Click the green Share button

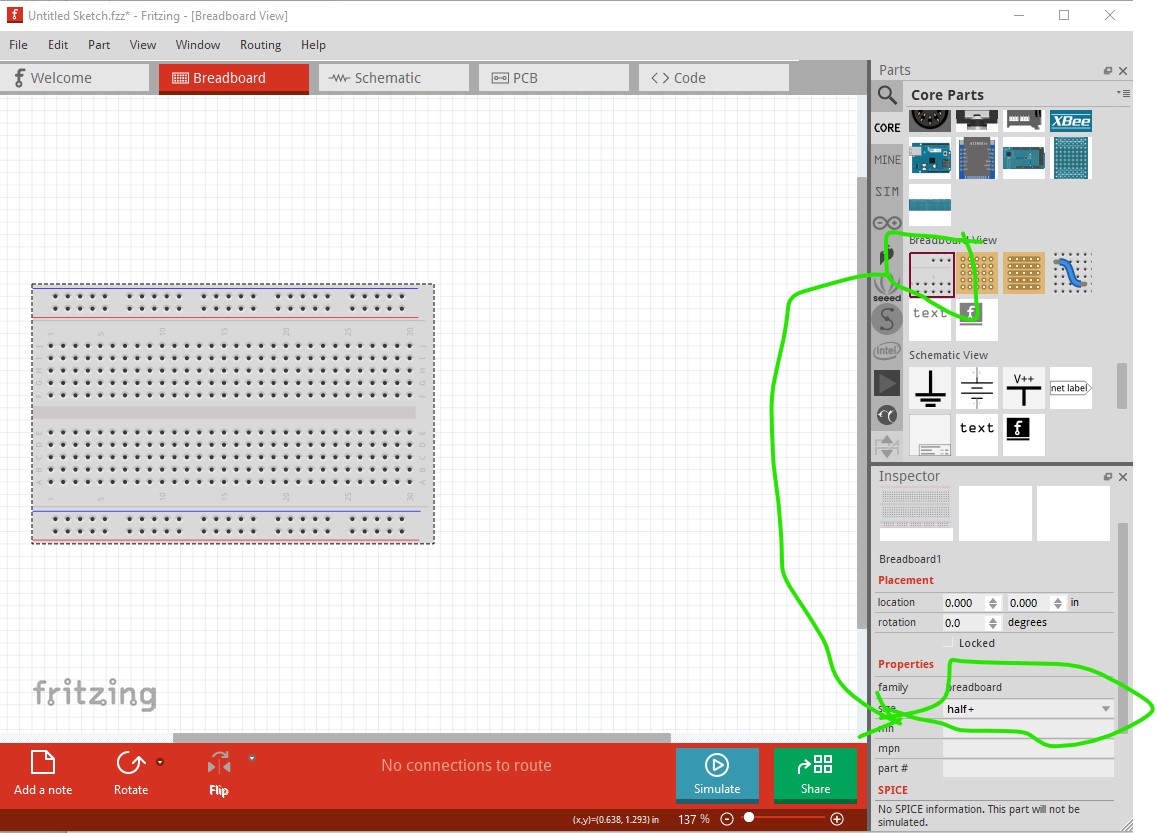[815, 774]
